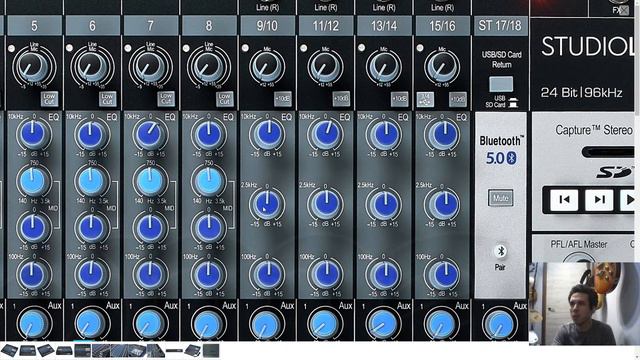
Task: Select the second mixer product thumbnail
Action: tap(27, 351)
